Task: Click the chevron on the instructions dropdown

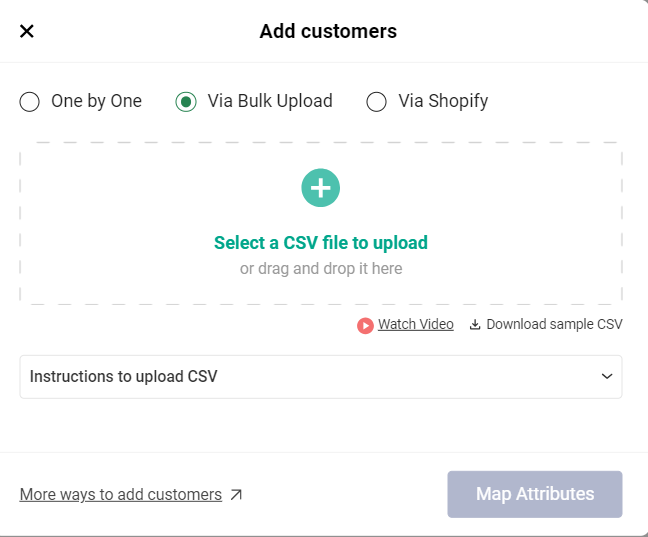Action: (x=606, y=377)
